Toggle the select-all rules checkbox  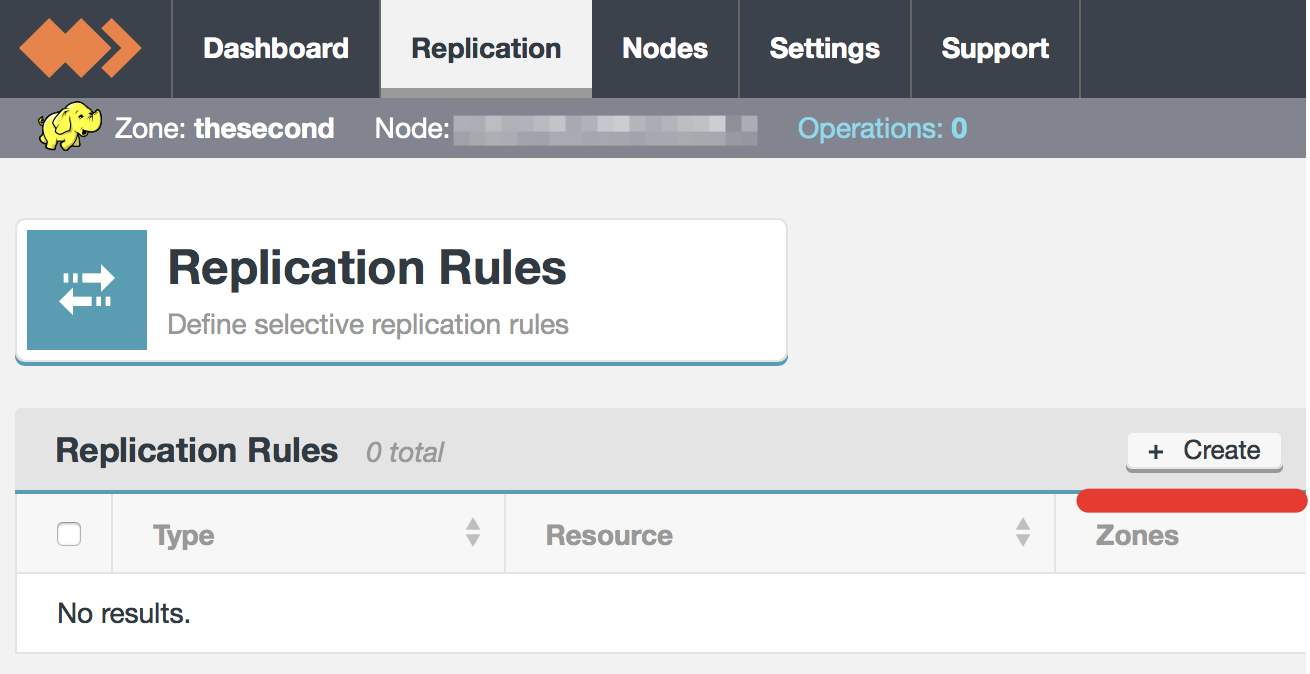[x=69, y=535]
